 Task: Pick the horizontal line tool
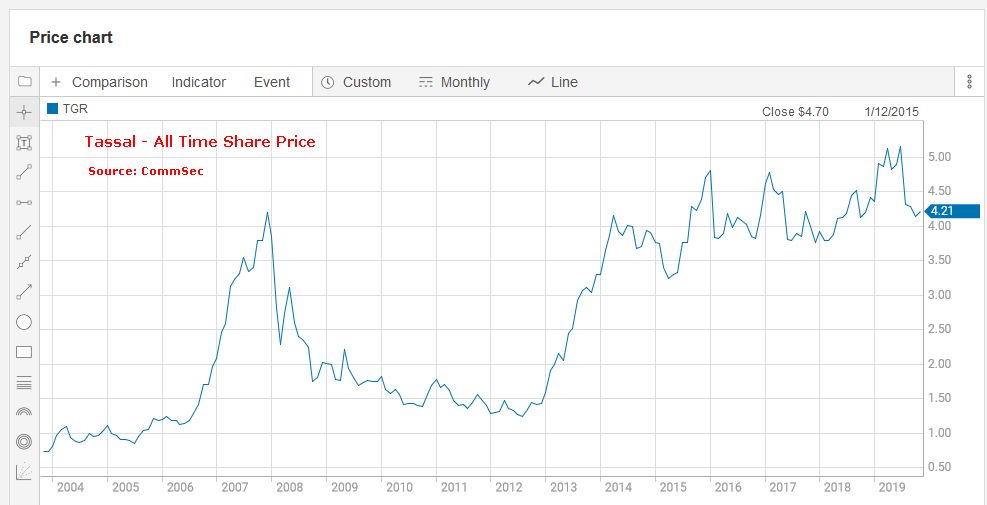point(25,202)
